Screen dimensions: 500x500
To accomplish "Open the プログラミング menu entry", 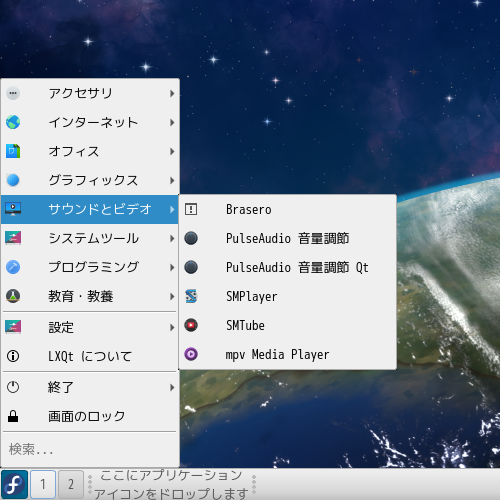I will point(90,267).
